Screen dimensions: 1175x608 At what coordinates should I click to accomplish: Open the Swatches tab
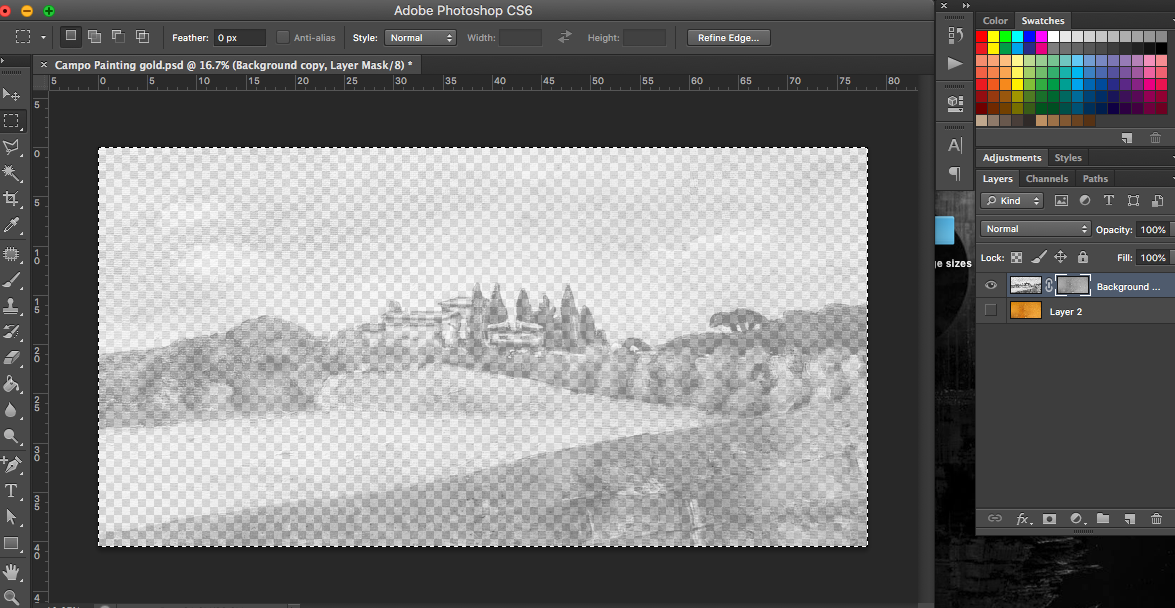1042,20
